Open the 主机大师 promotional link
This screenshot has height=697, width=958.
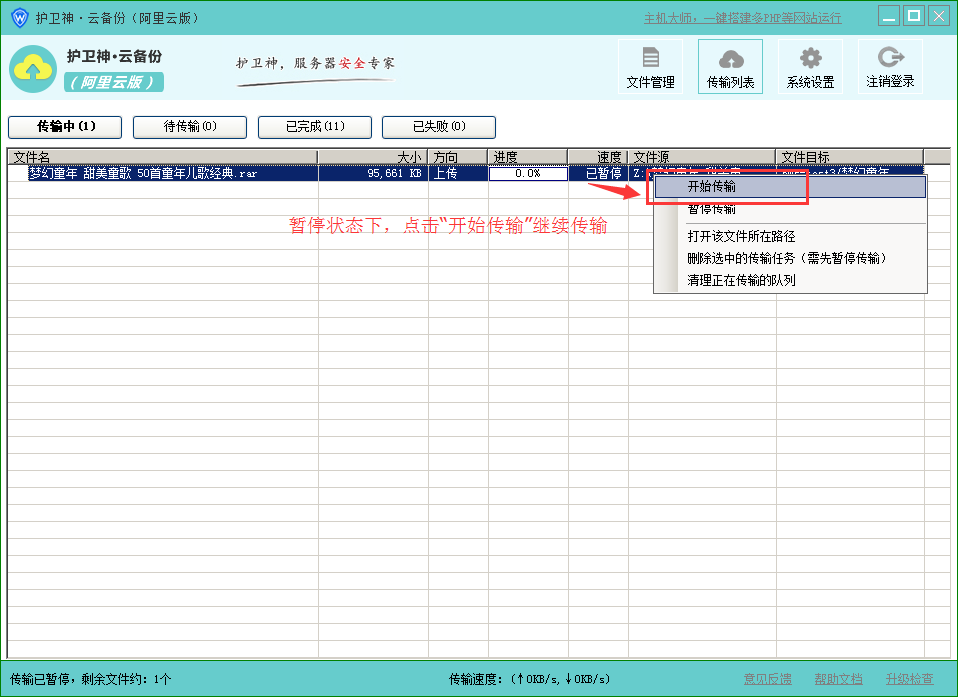[x=742, y=18]
